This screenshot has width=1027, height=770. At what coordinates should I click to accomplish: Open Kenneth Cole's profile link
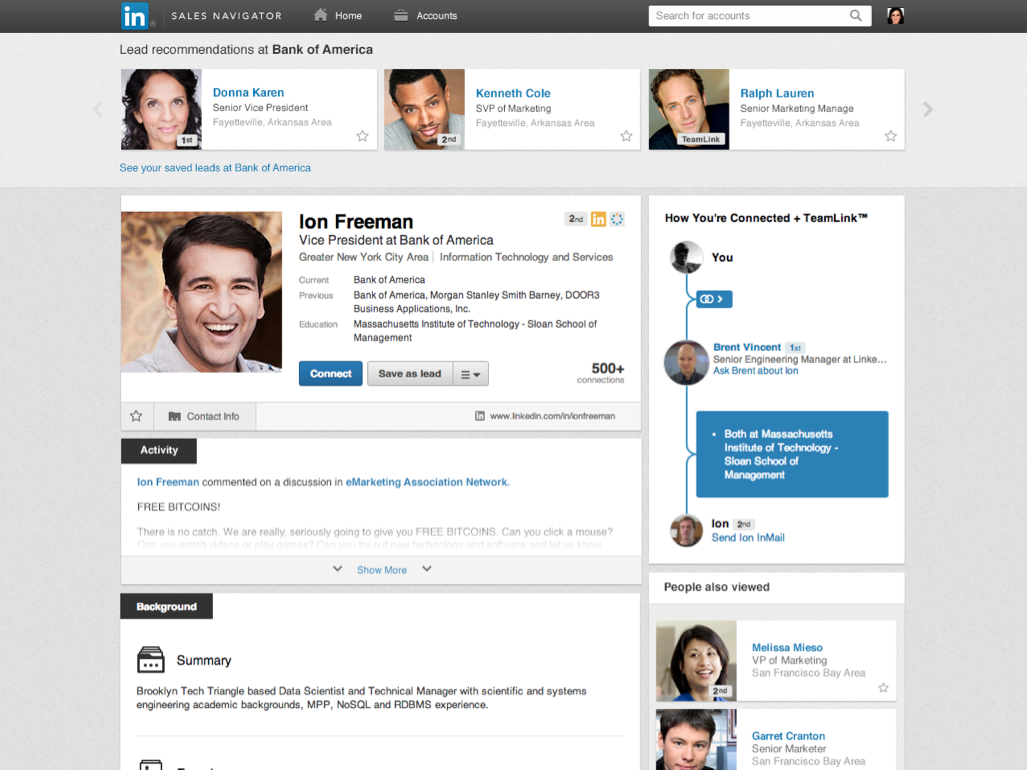[513, 93]
